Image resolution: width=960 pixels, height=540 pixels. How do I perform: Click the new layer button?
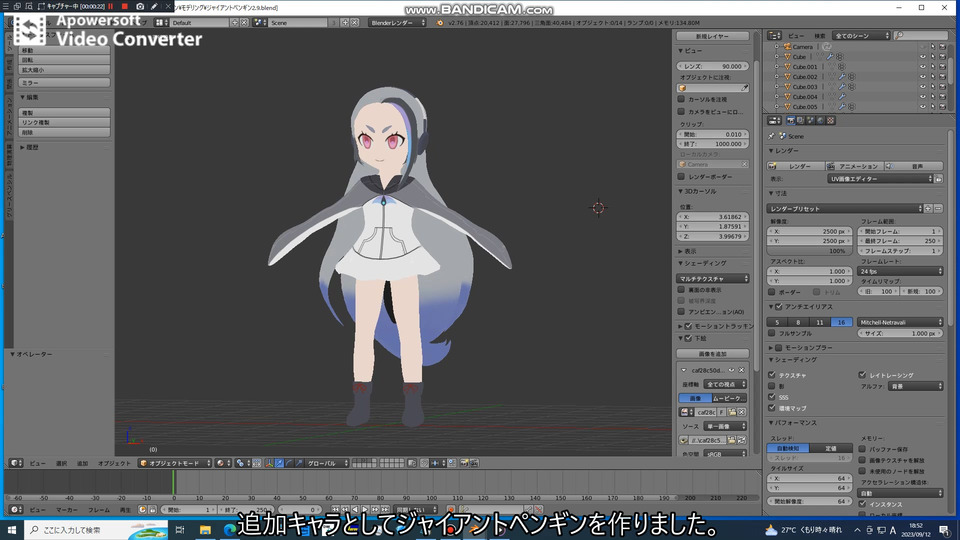713,36
